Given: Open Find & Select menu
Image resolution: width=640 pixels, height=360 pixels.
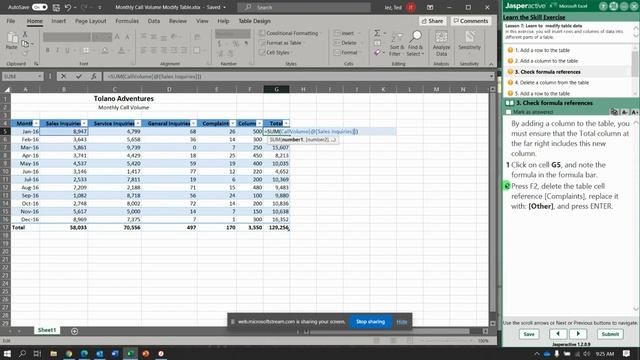Looking at the screenshot, I should pyautogui.click(x=416, y=44).
